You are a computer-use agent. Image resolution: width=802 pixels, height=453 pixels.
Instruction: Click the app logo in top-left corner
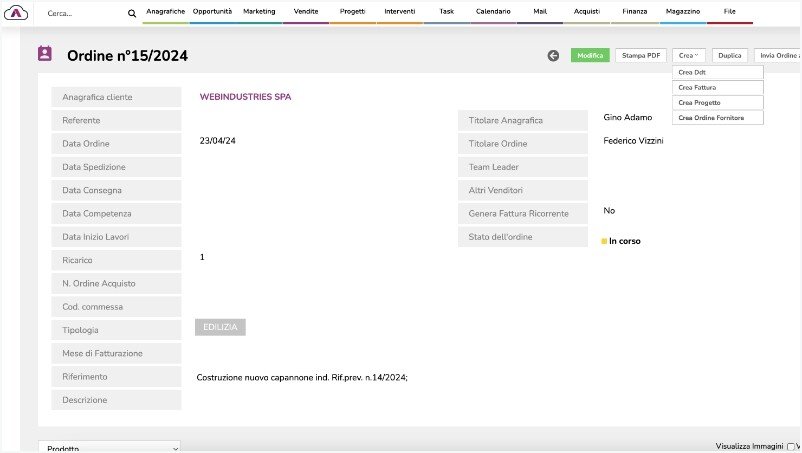click(x=17, y=13)
